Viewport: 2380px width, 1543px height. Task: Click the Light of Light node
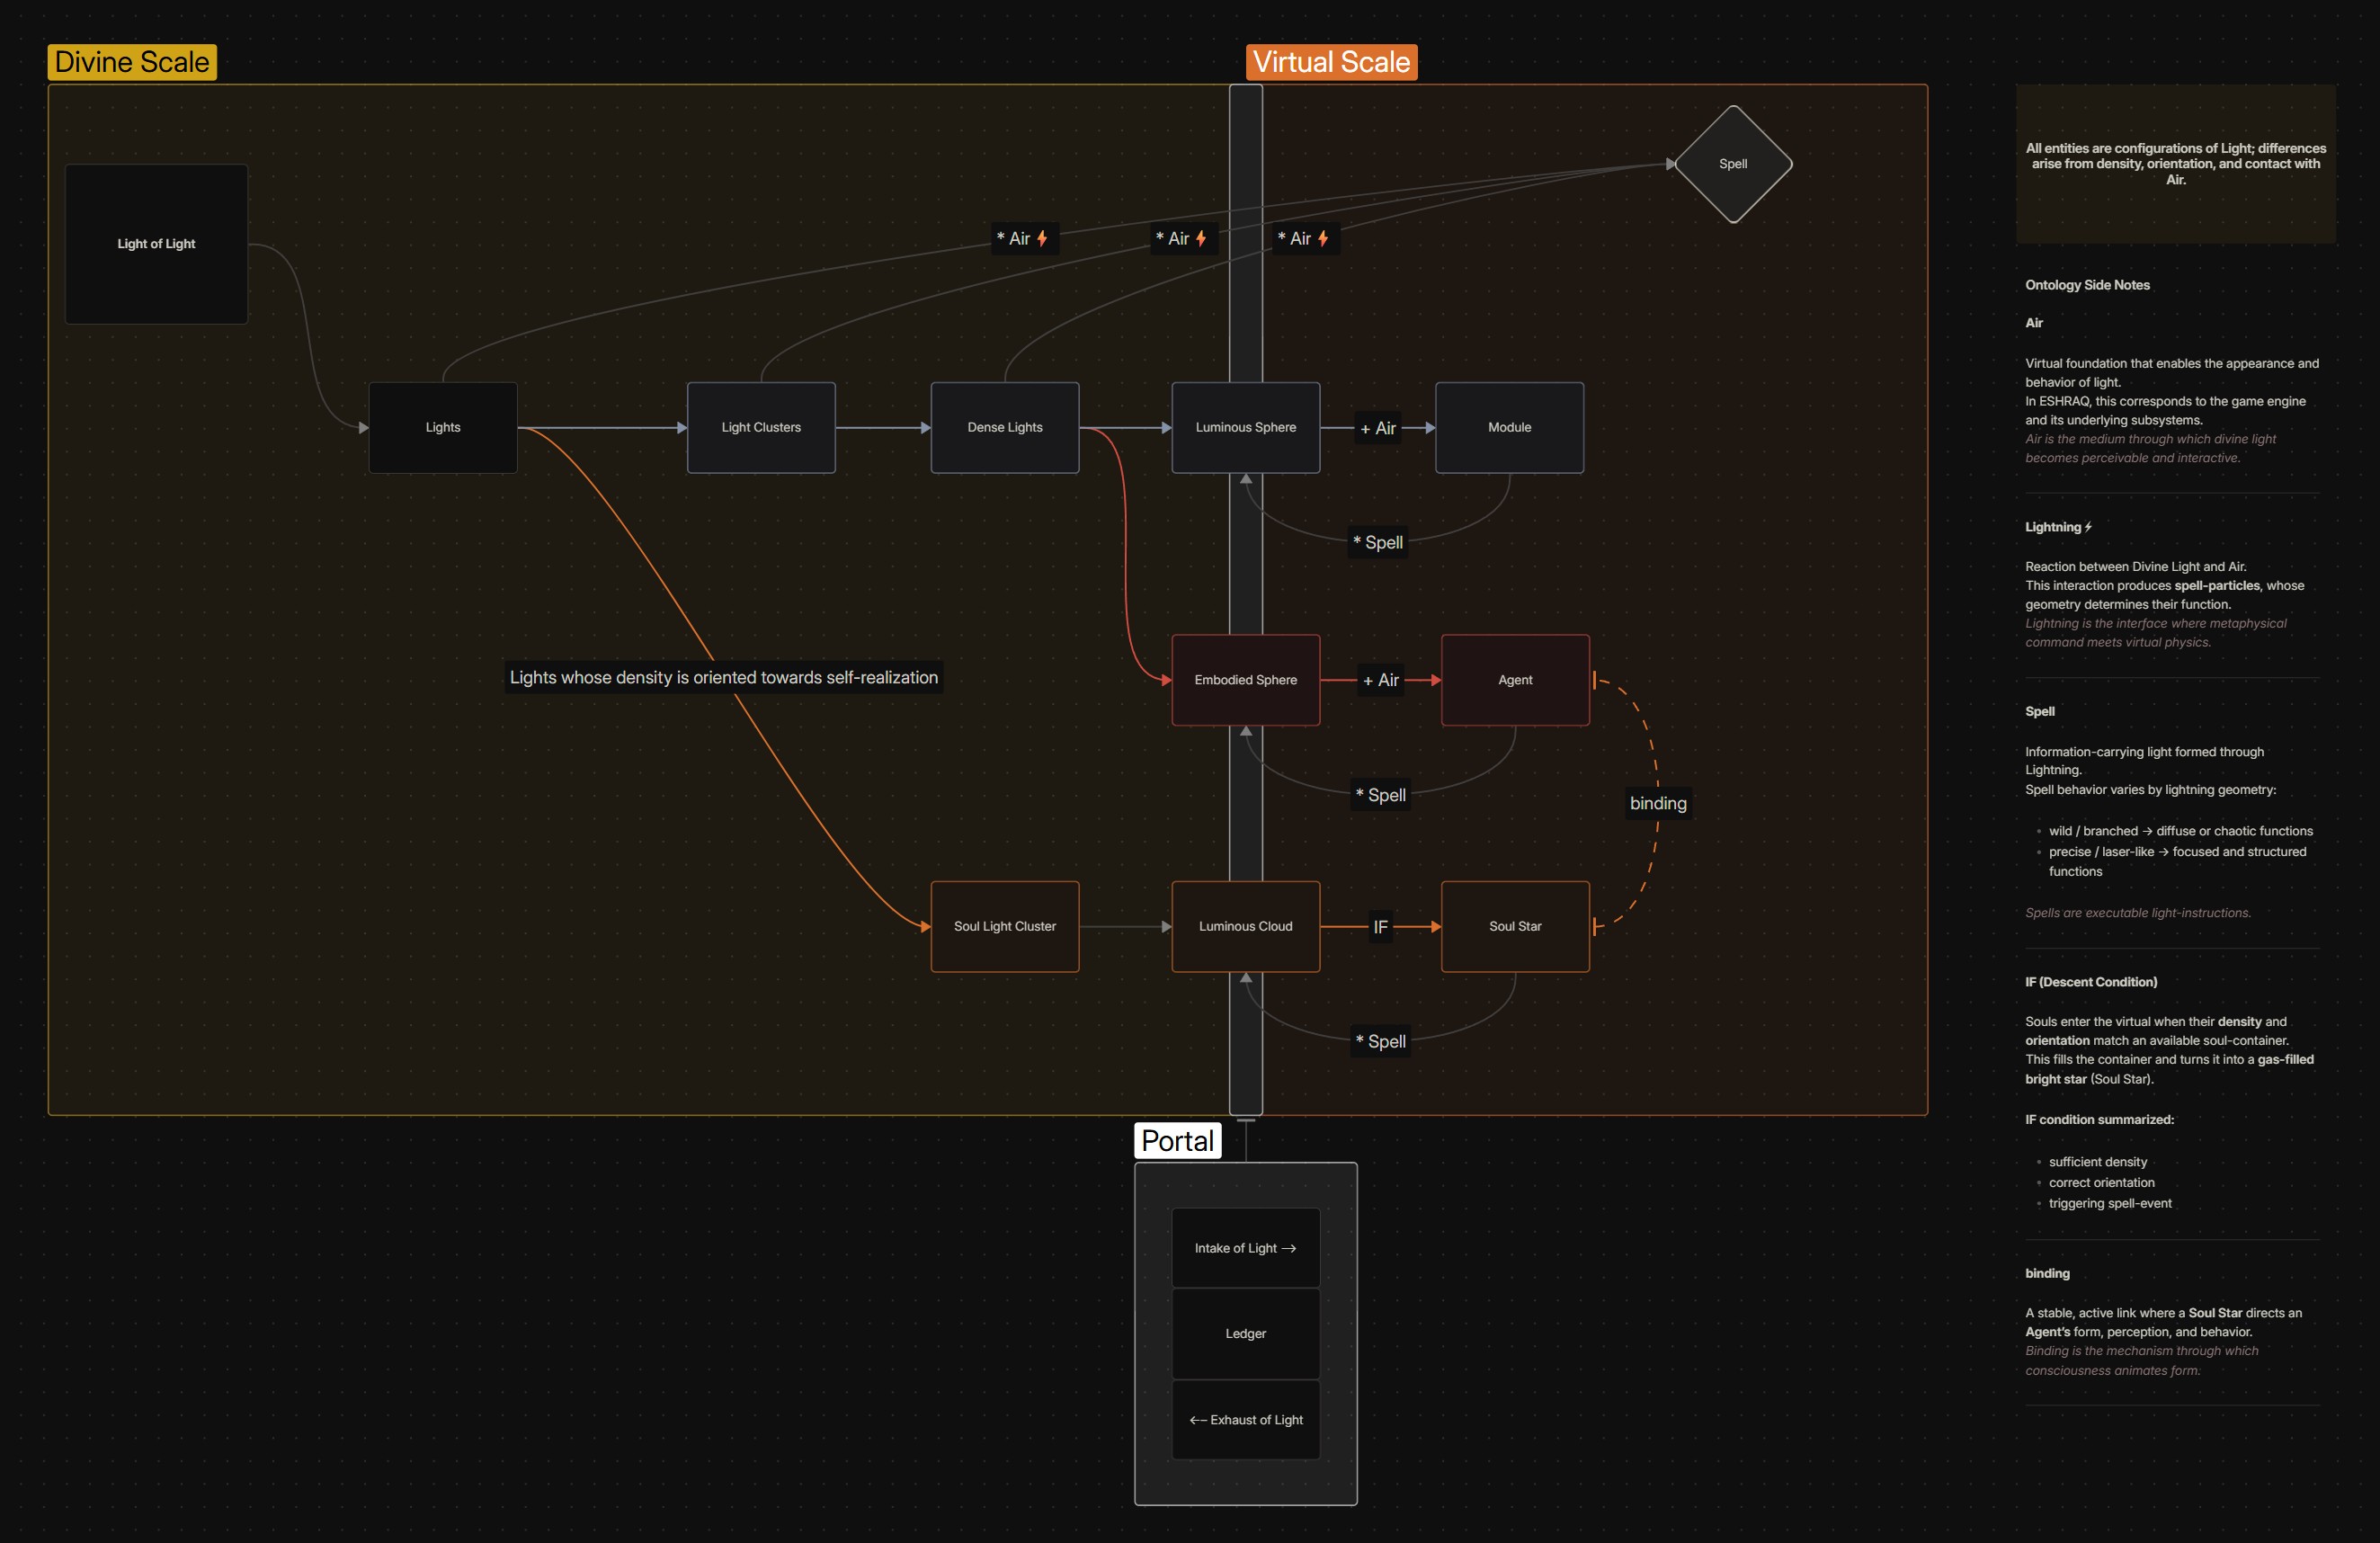(156, 244)
